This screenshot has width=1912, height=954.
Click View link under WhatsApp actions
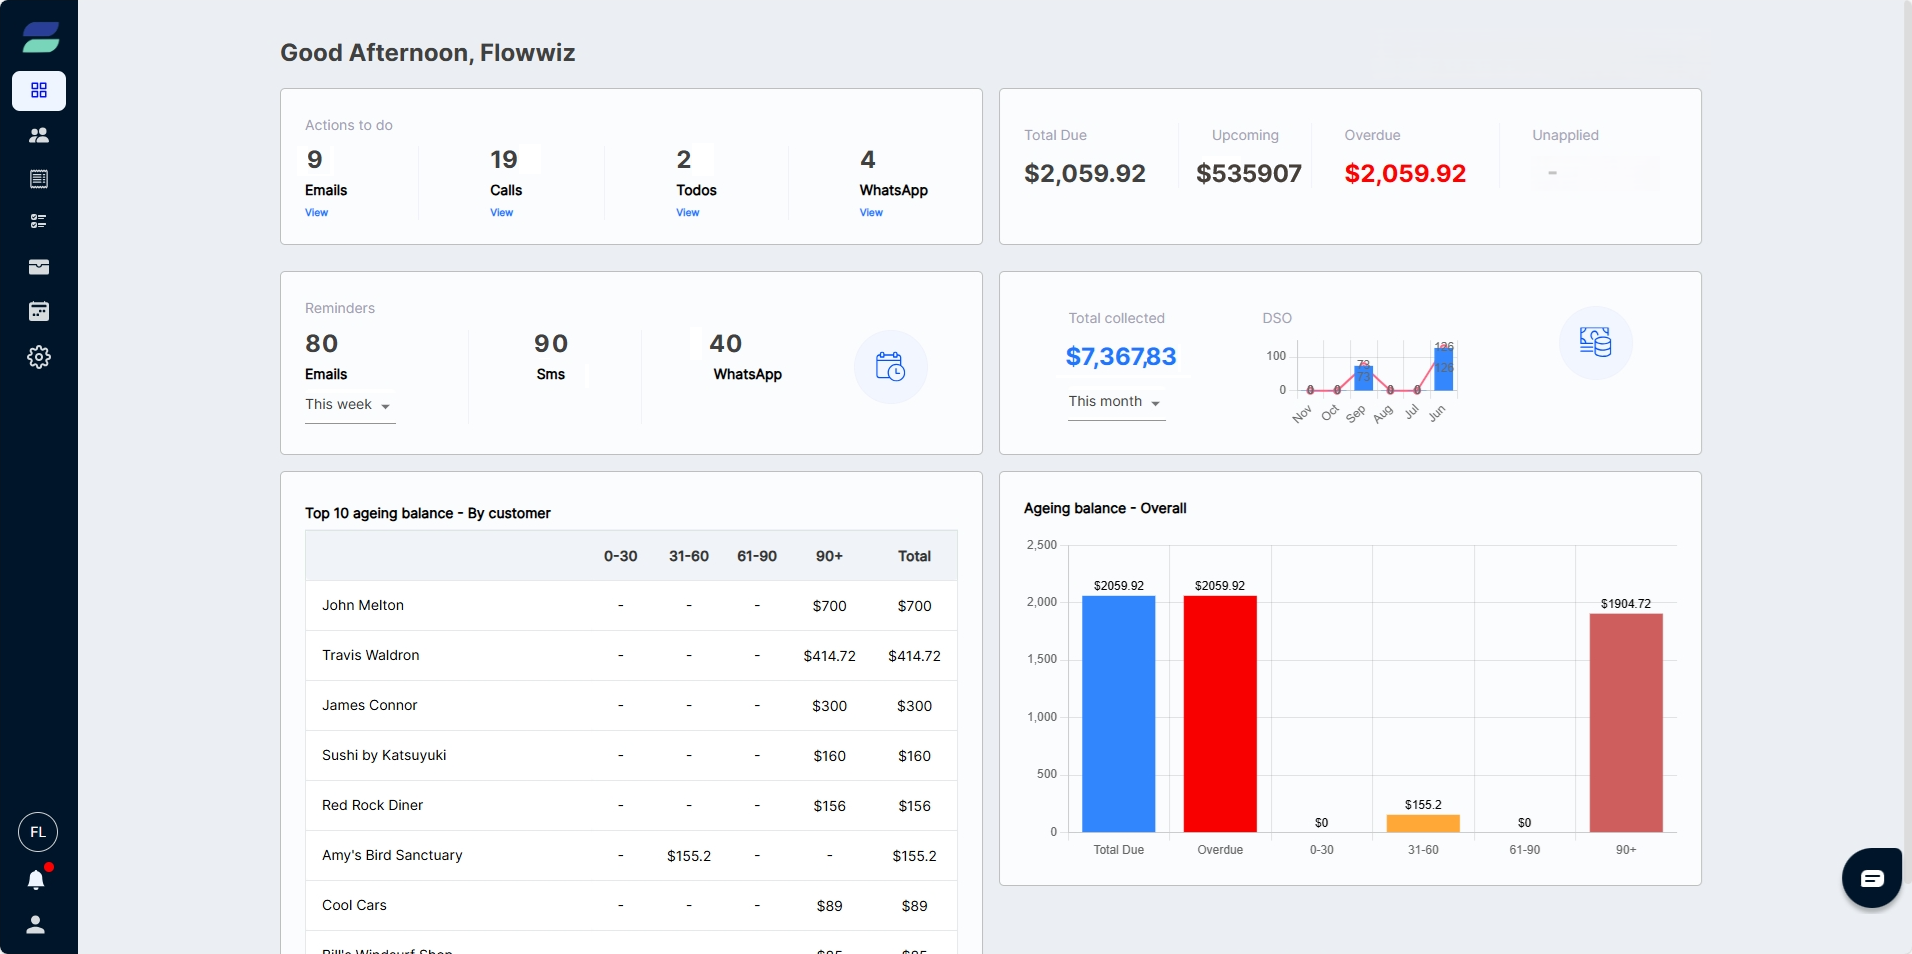[871, 213]
